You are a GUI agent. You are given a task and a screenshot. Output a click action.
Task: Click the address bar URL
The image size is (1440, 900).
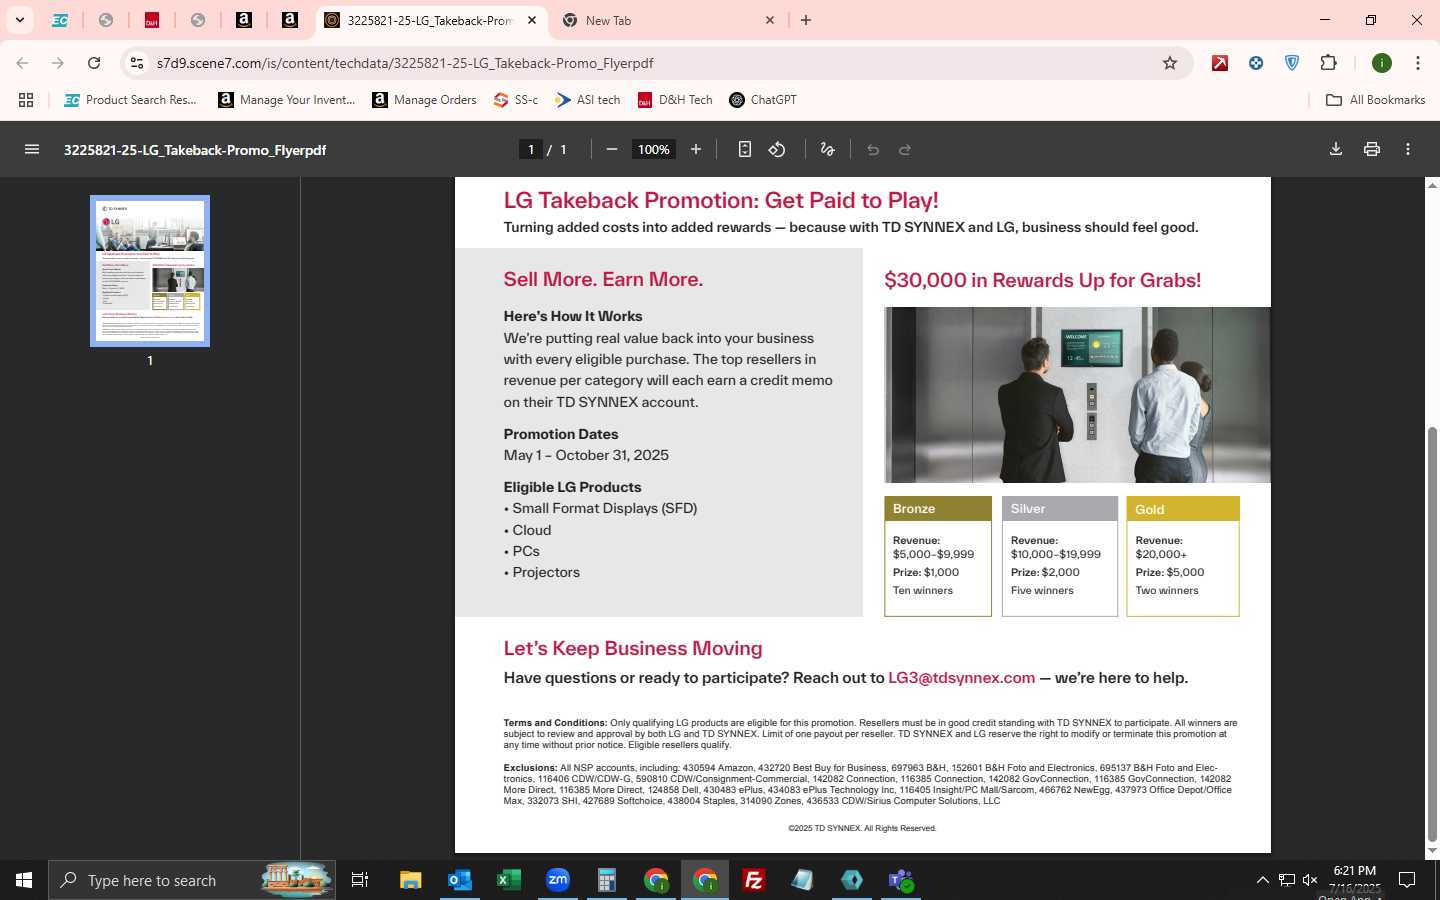(405, 63)
